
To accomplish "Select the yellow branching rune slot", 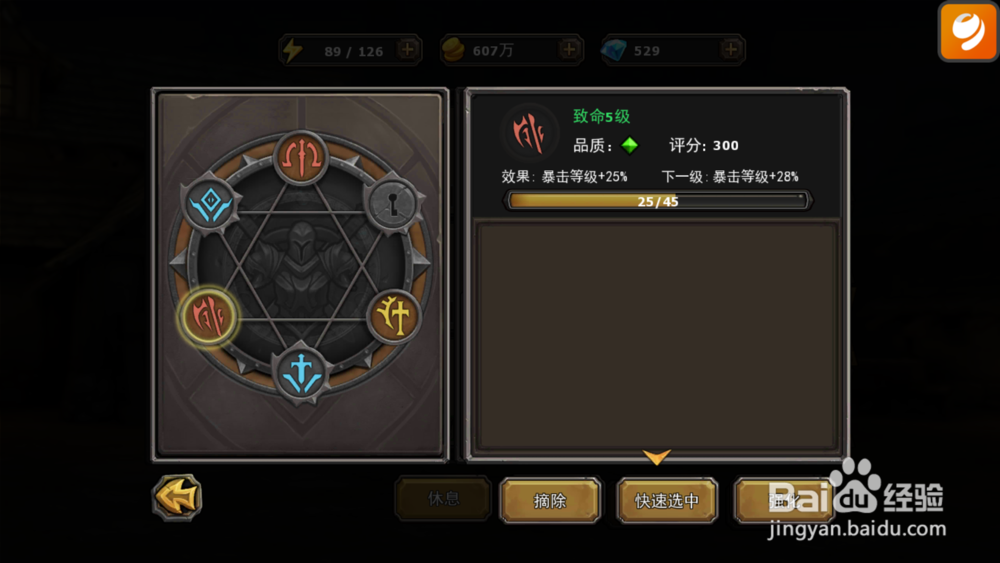I will click(393, 316).
